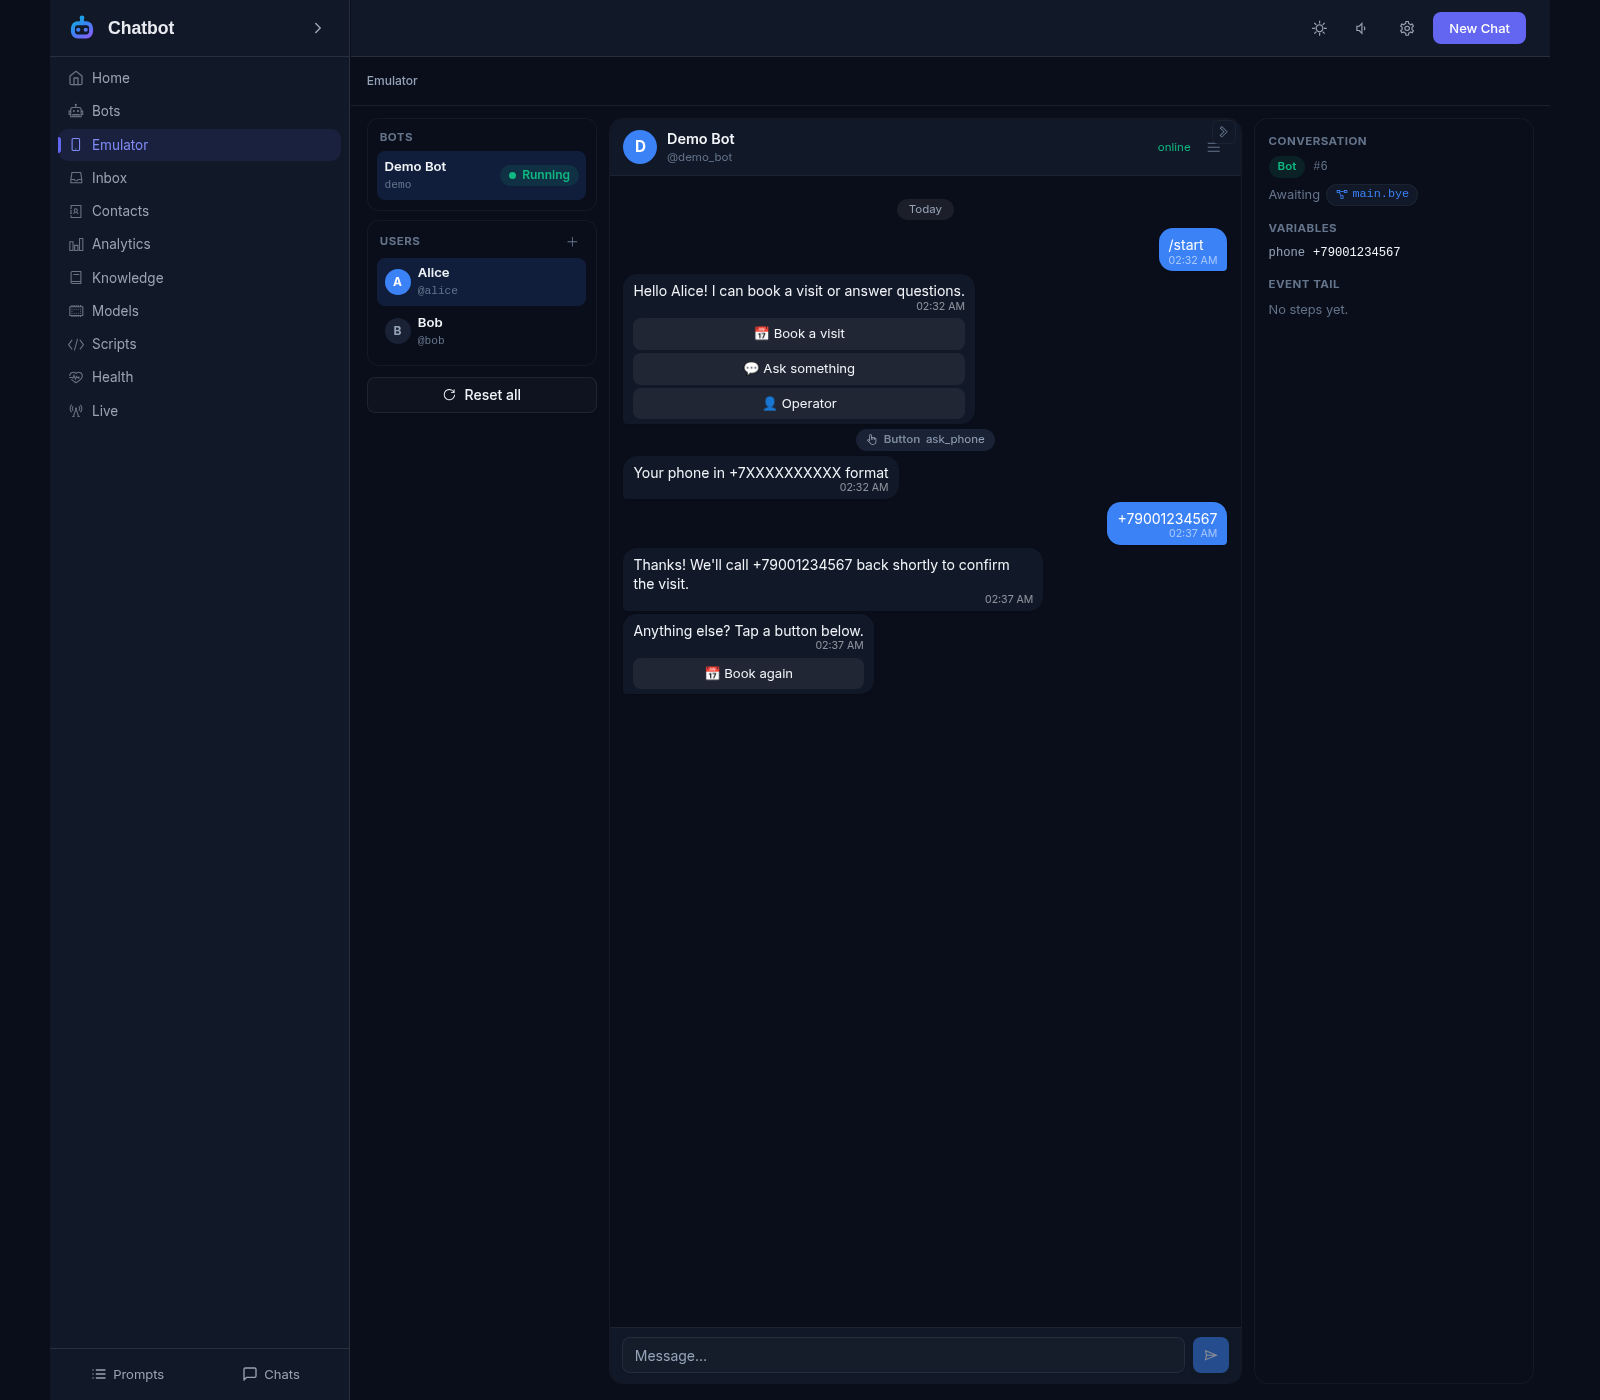Collapse the sidebar with the chevron
The image size is (1600, 1400).
click(318, 28)
